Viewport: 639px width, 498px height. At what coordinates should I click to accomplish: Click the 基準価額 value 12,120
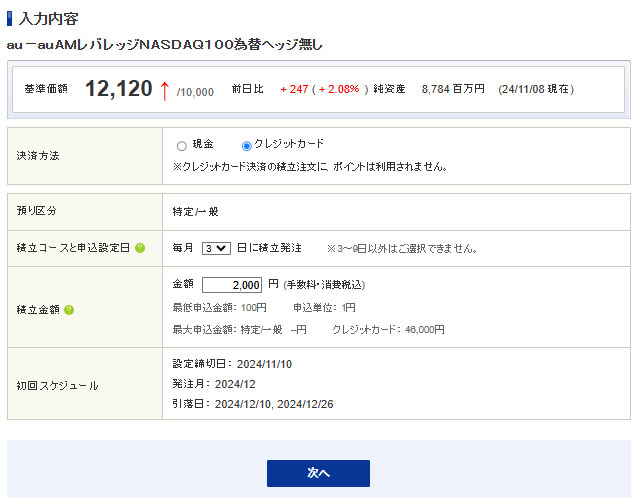click(116, 89)
